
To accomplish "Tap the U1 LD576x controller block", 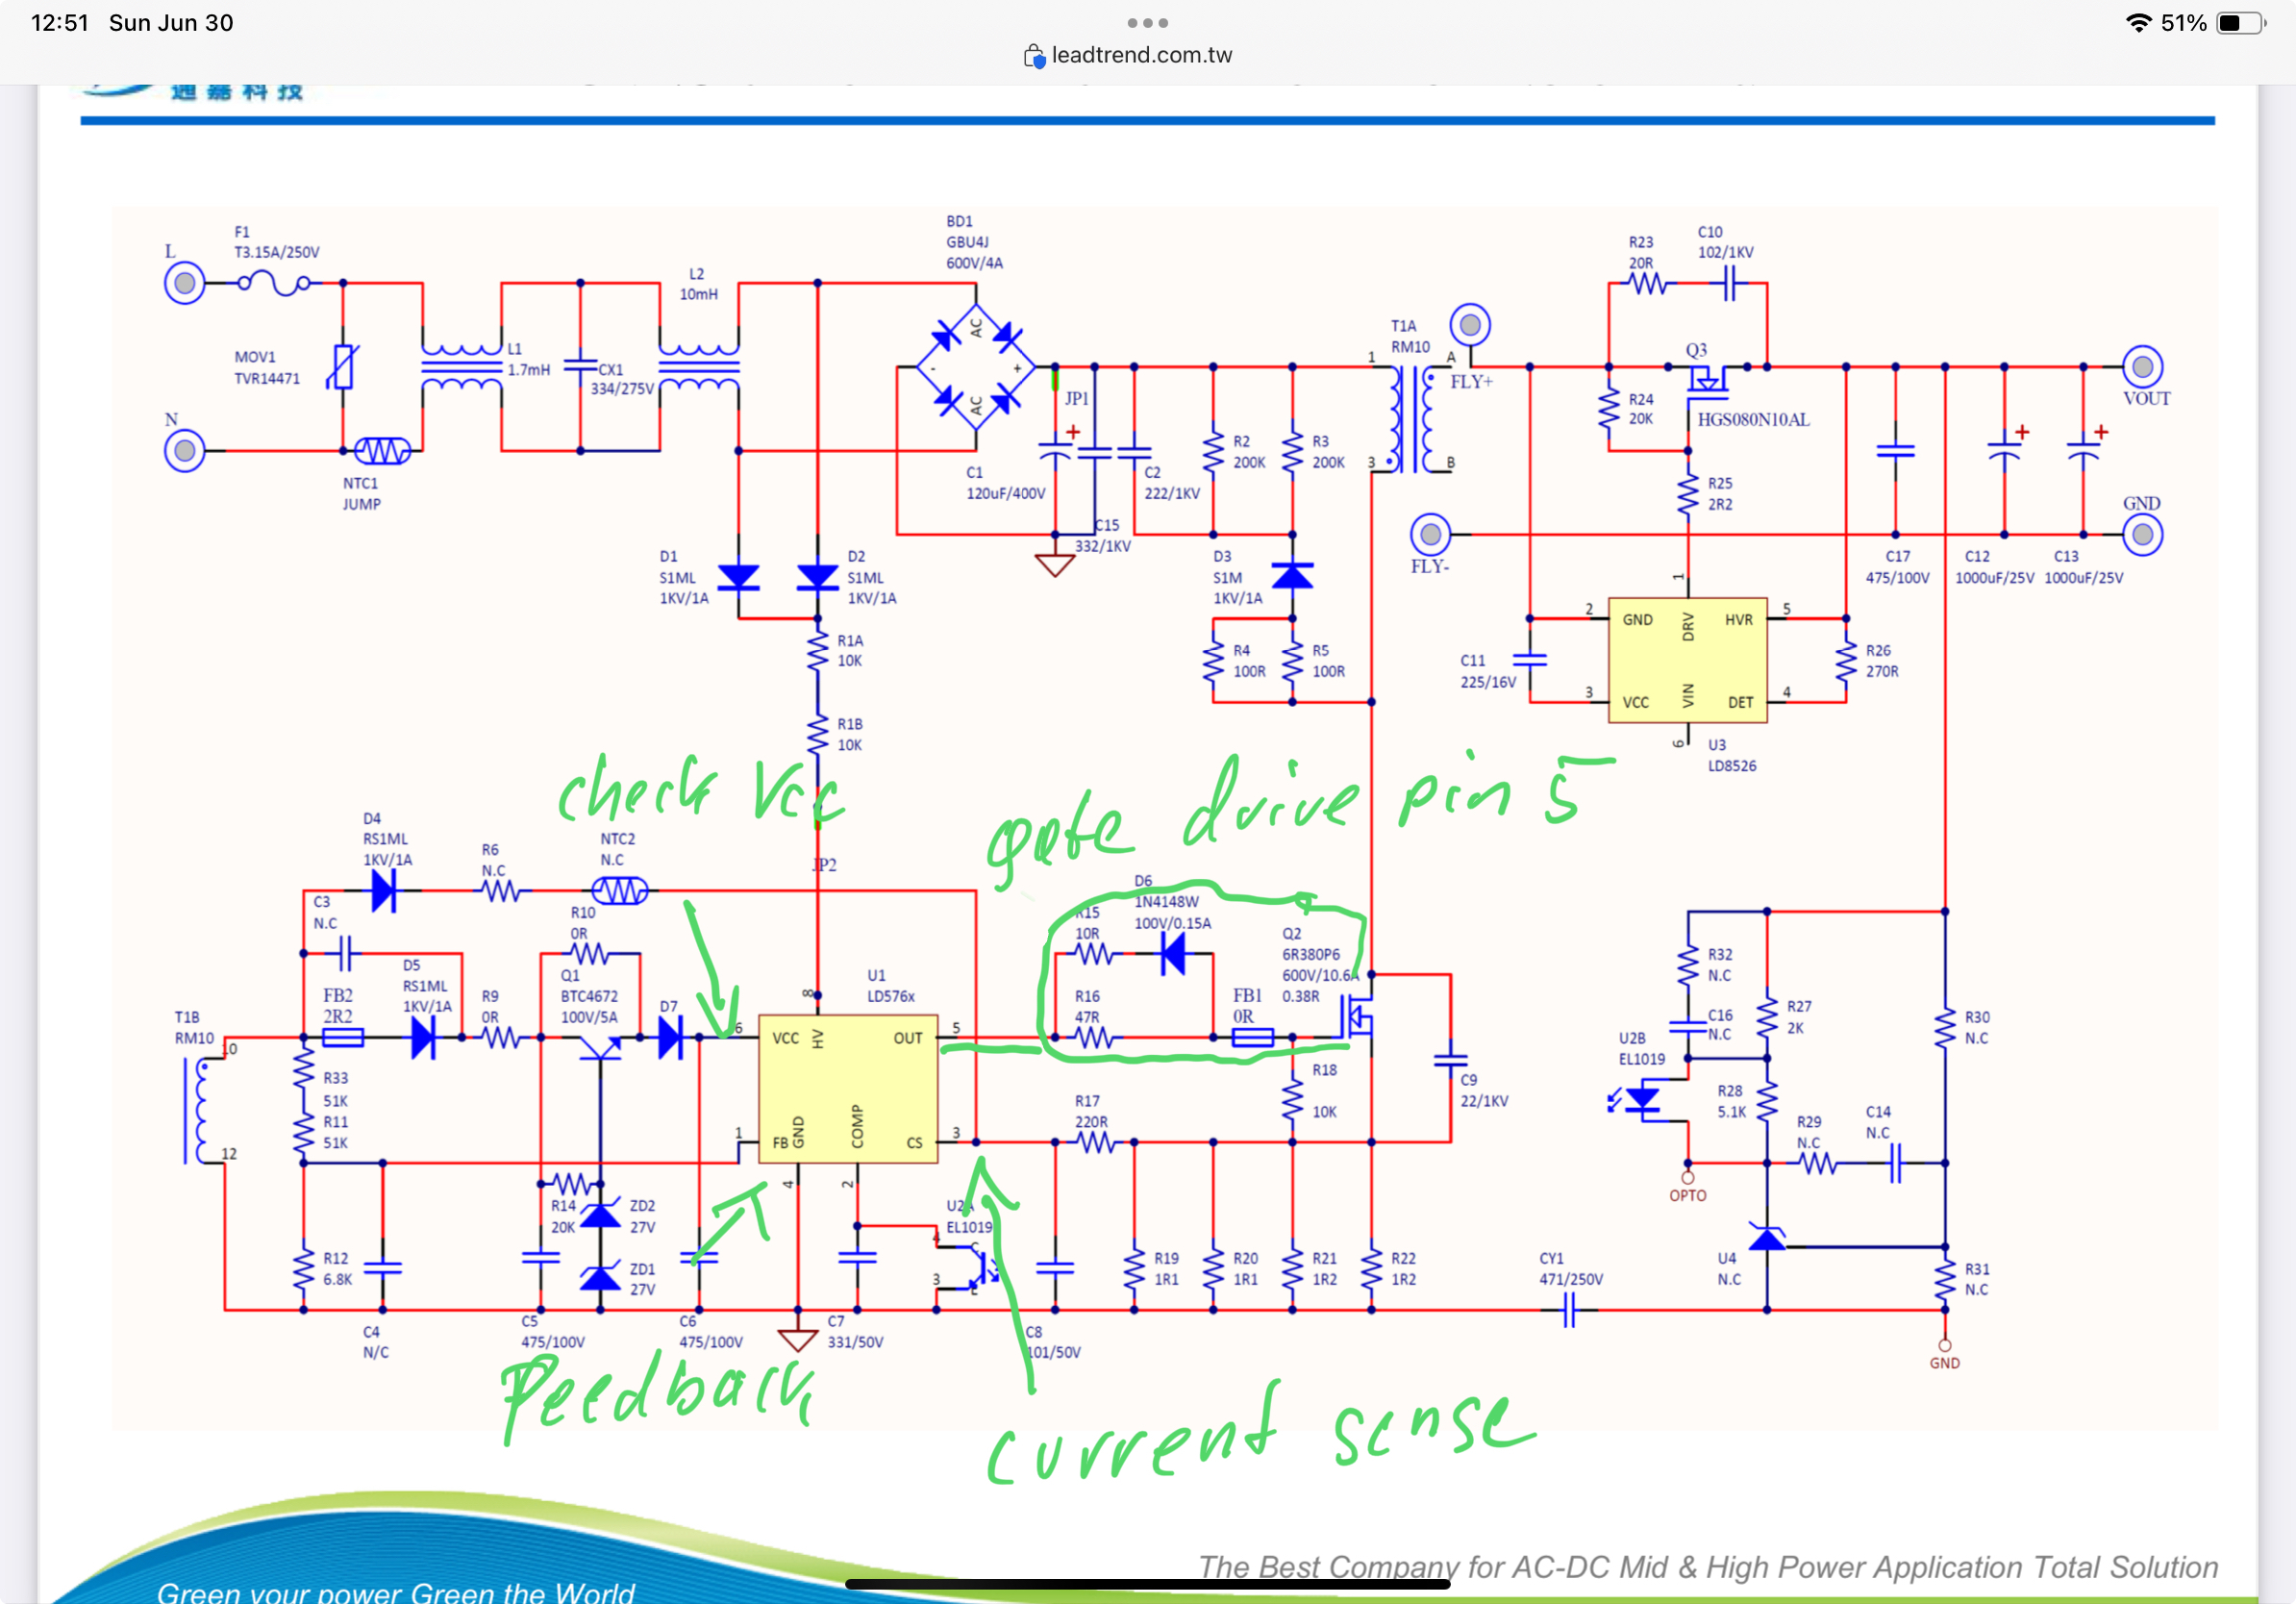I will (x=848, y=1088).
